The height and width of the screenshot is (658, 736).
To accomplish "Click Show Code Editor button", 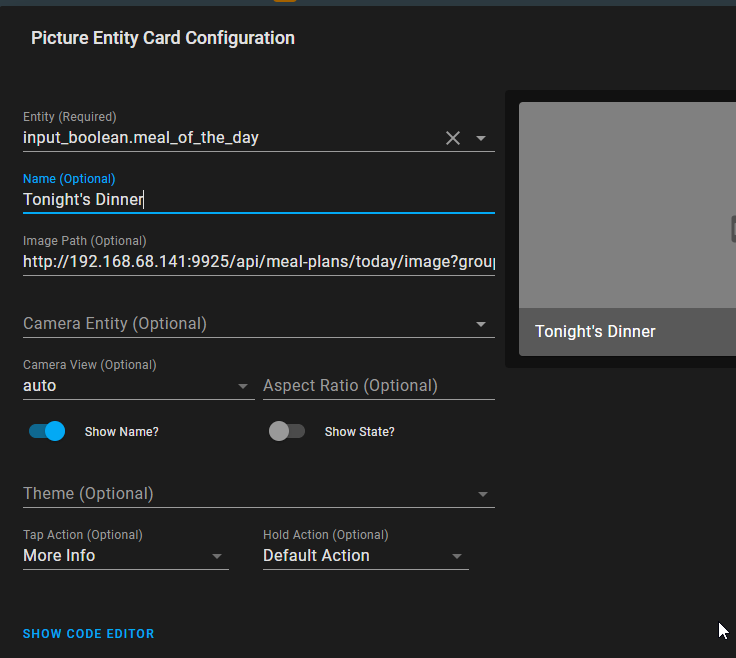I will 89,634.
